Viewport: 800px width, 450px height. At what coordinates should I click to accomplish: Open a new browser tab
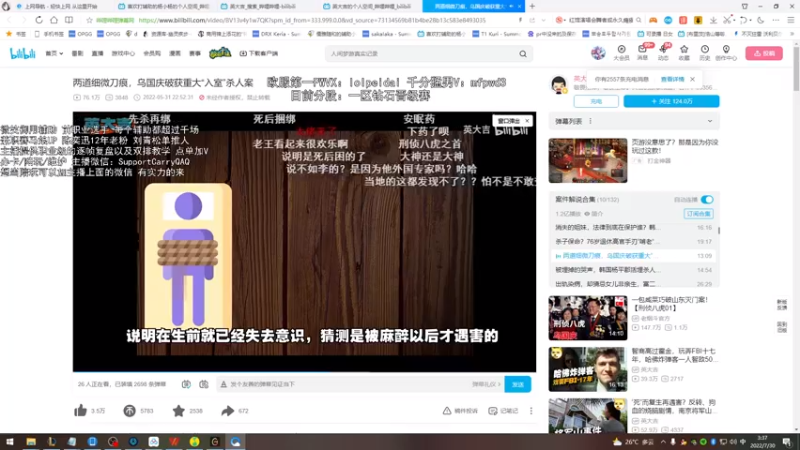coord(532,6)
